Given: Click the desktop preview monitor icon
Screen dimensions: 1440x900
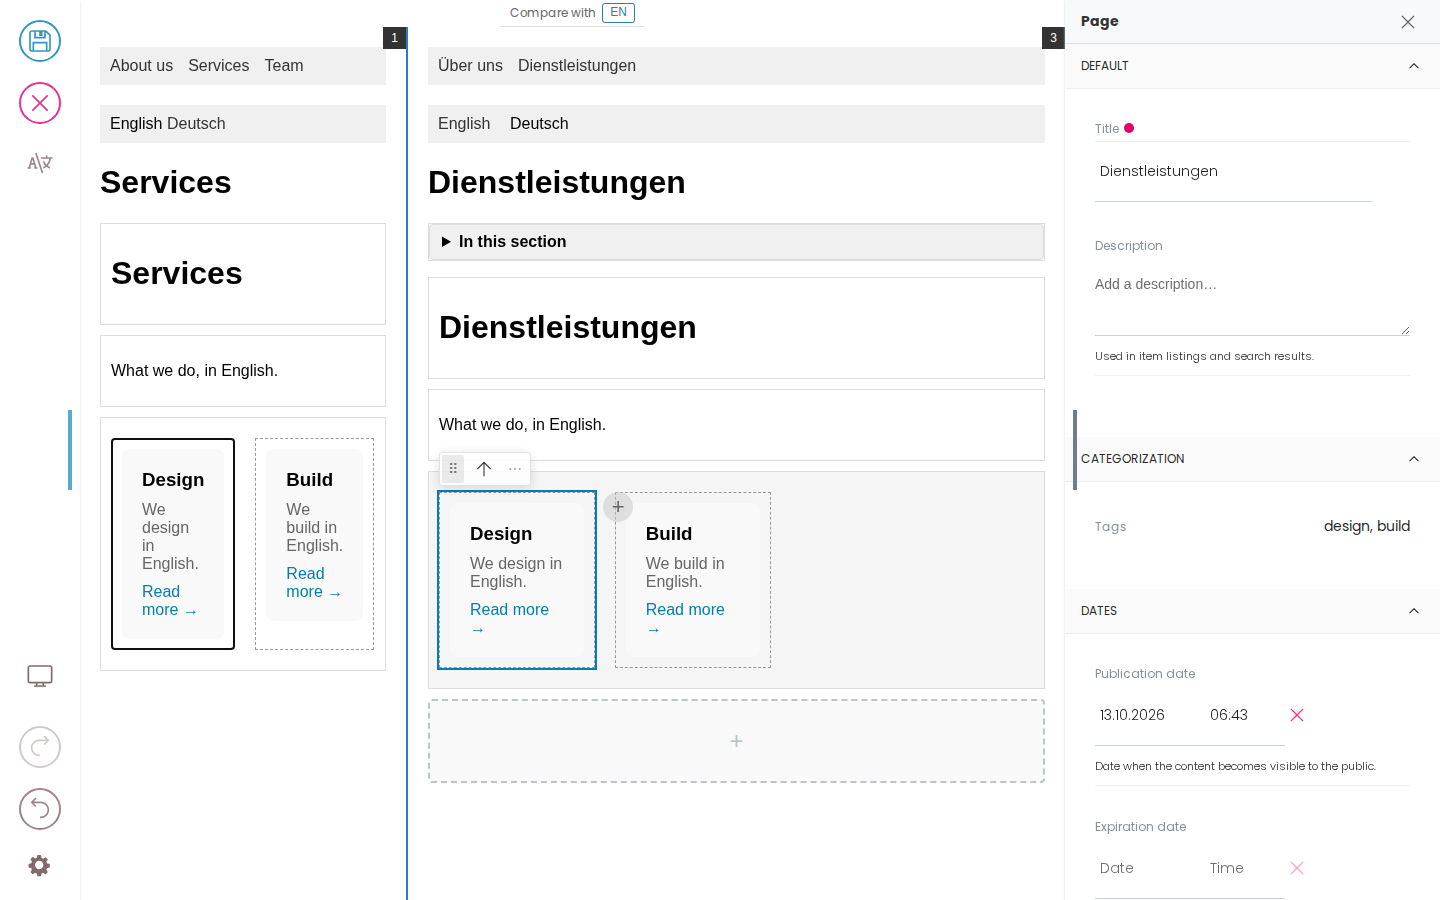Looking at the screenshot, I should tap(40, 676).
